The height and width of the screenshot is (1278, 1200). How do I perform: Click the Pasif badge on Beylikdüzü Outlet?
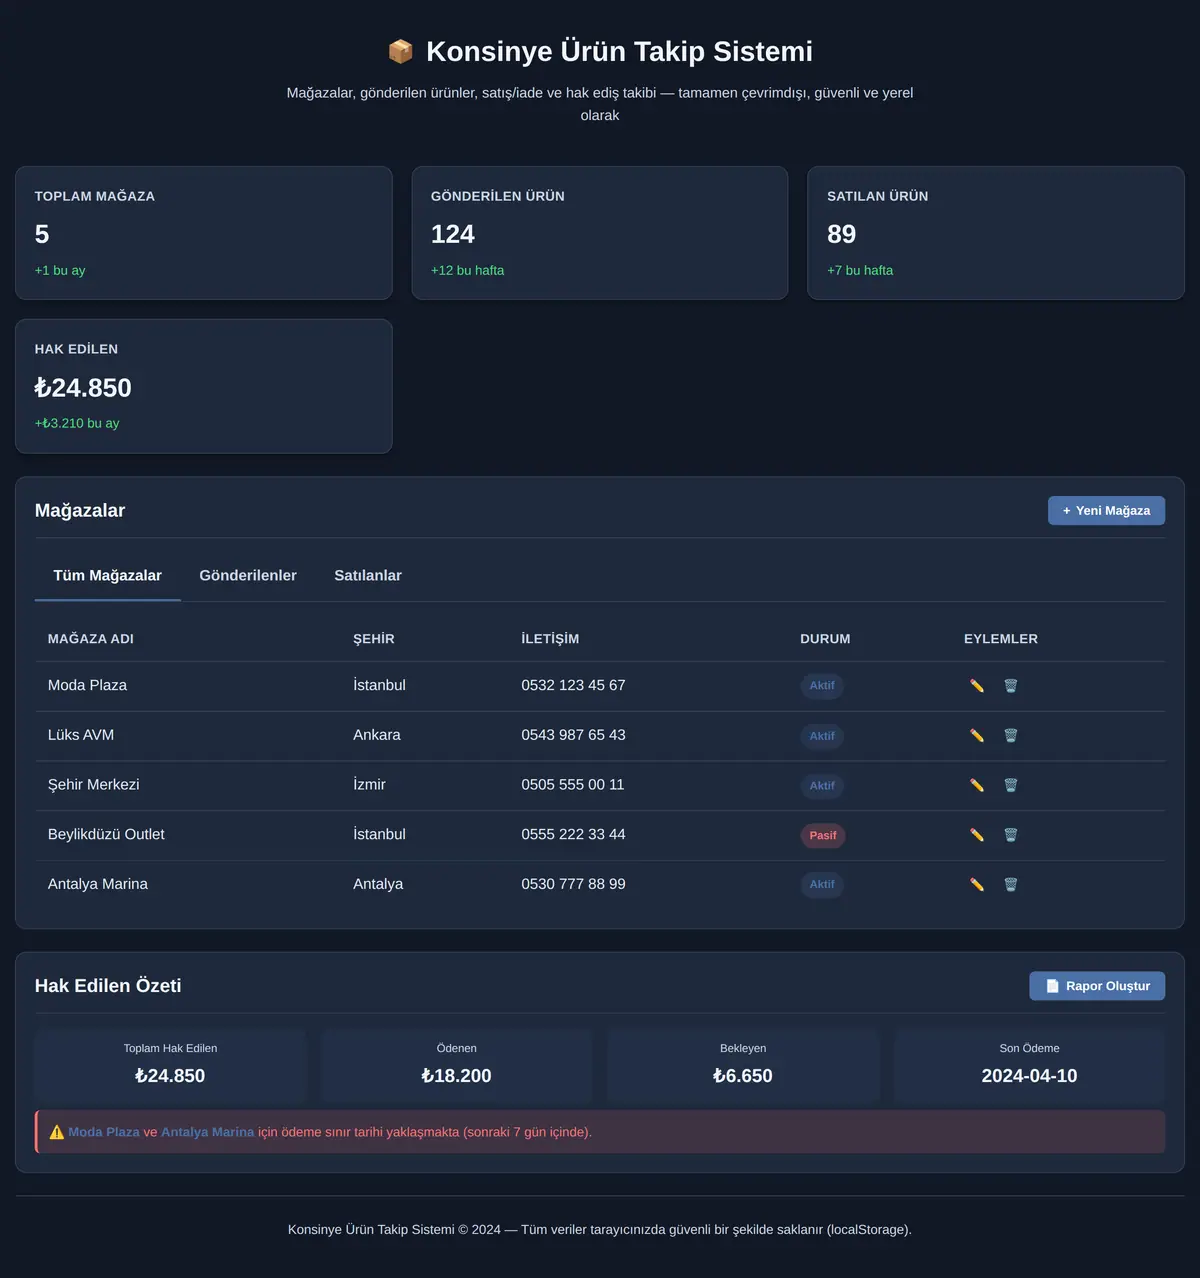click(823, 835)
